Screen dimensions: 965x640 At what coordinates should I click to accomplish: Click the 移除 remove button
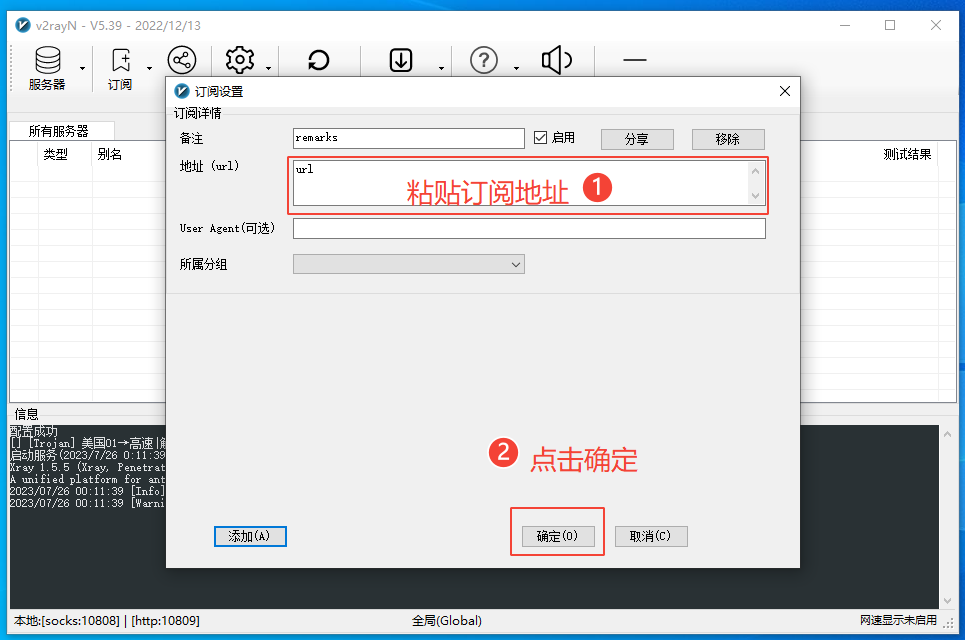tap(728, 138)
